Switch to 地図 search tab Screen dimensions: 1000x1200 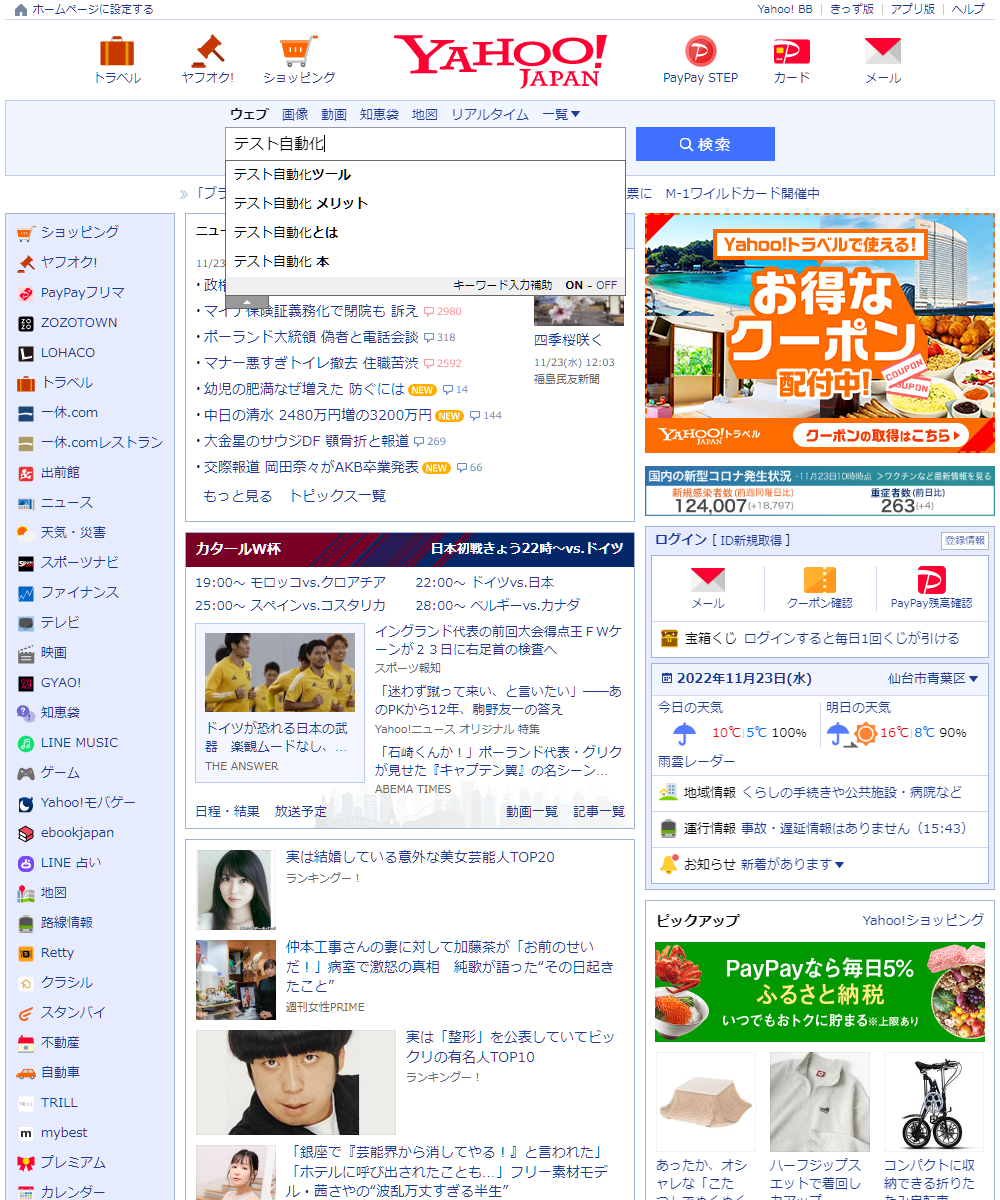(425, 114)
